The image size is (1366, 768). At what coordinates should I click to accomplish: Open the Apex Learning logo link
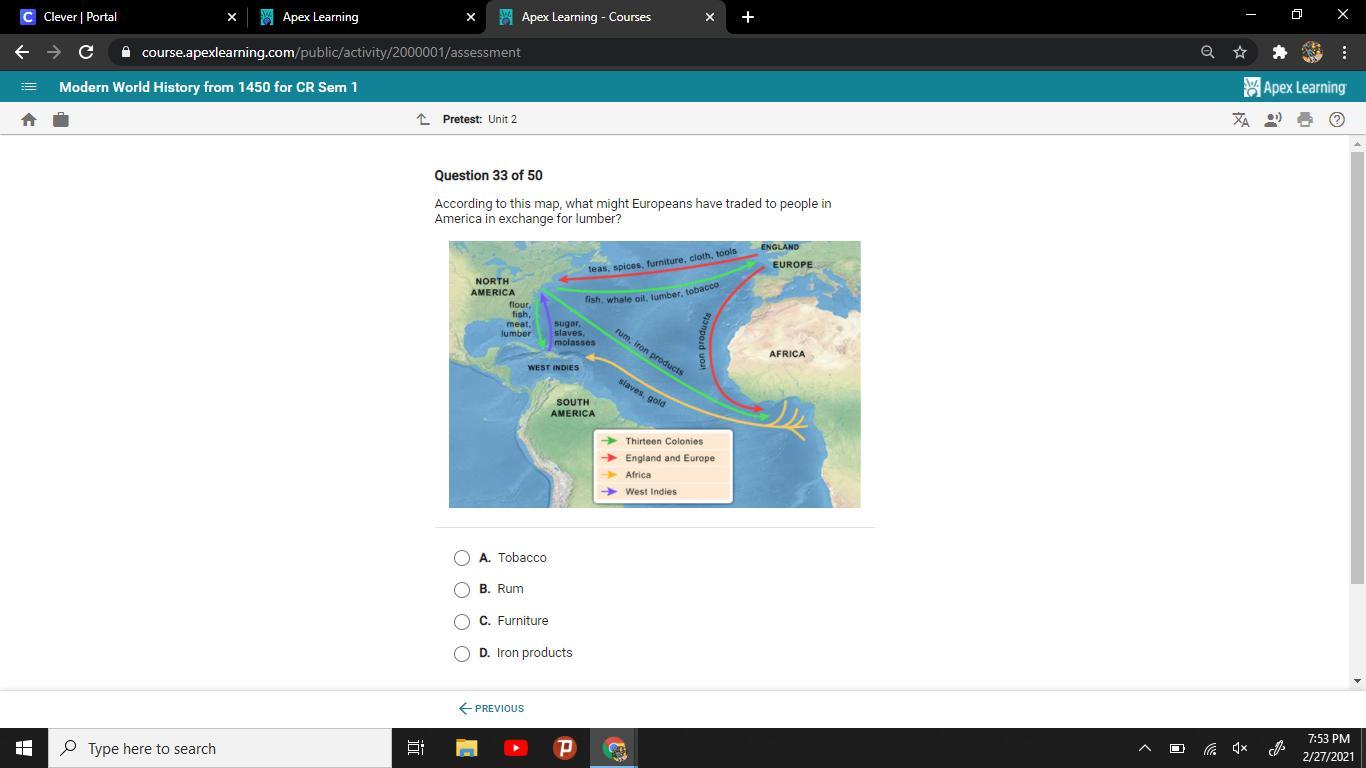click(x=1295, y=87)
